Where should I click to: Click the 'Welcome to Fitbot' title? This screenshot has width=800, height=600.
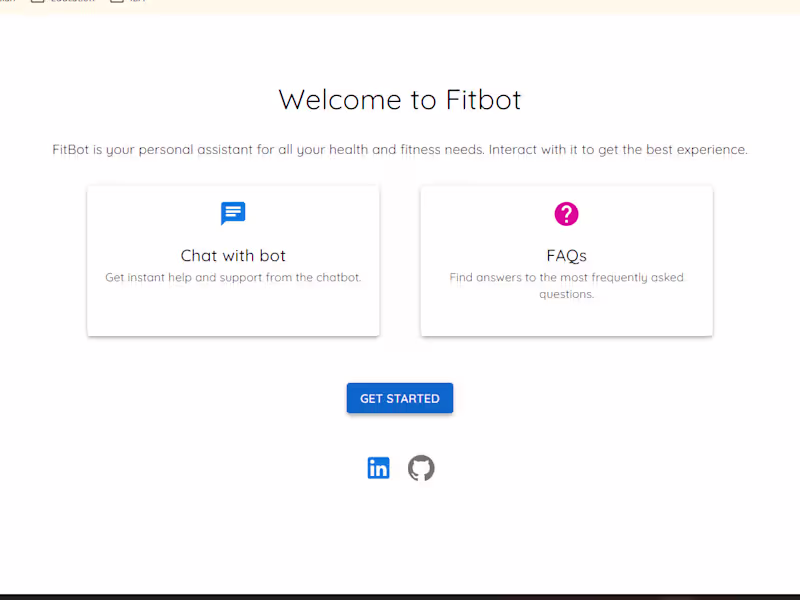(400, 99)
